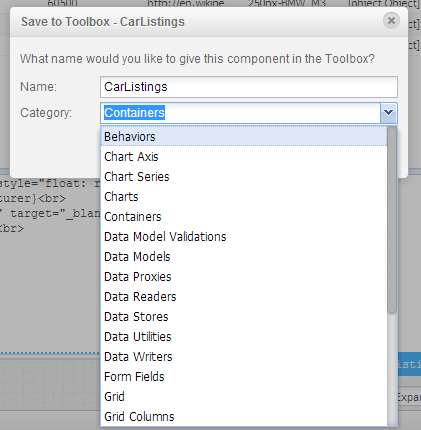
Task: Select the Charts option
Action: (244, 197)
